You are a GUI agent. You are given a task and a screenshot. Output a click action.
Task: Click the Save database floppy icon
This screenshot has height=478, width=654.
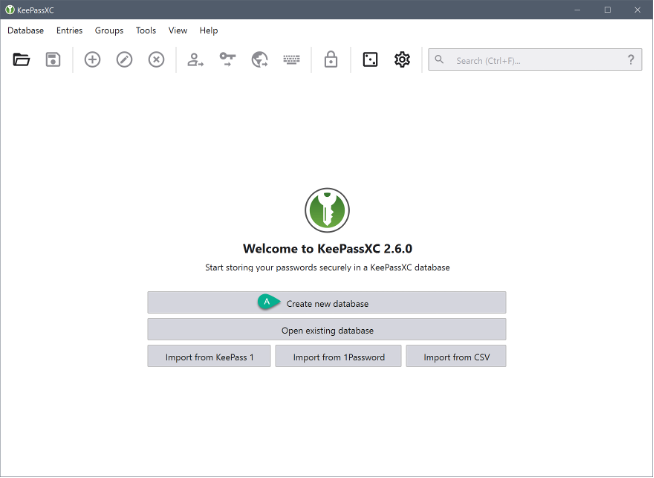53,60
